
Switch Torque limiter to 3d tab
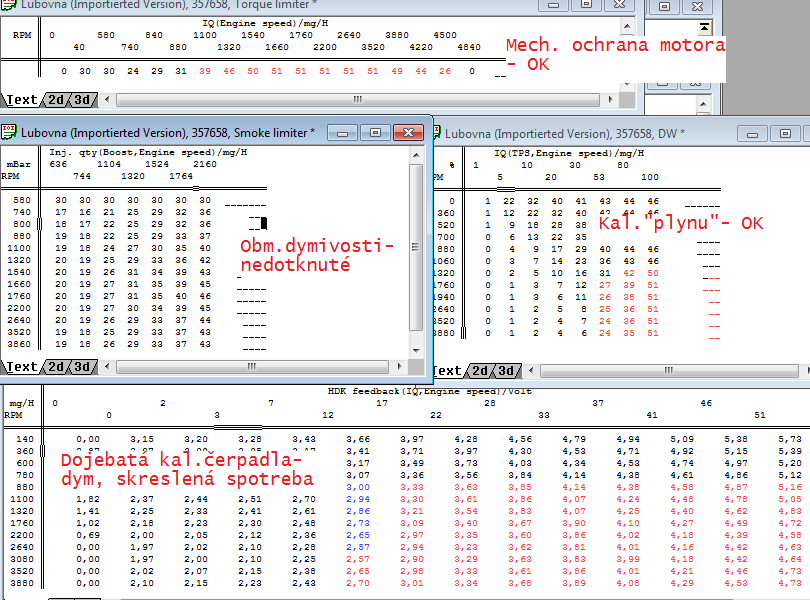tap(83, 100)
